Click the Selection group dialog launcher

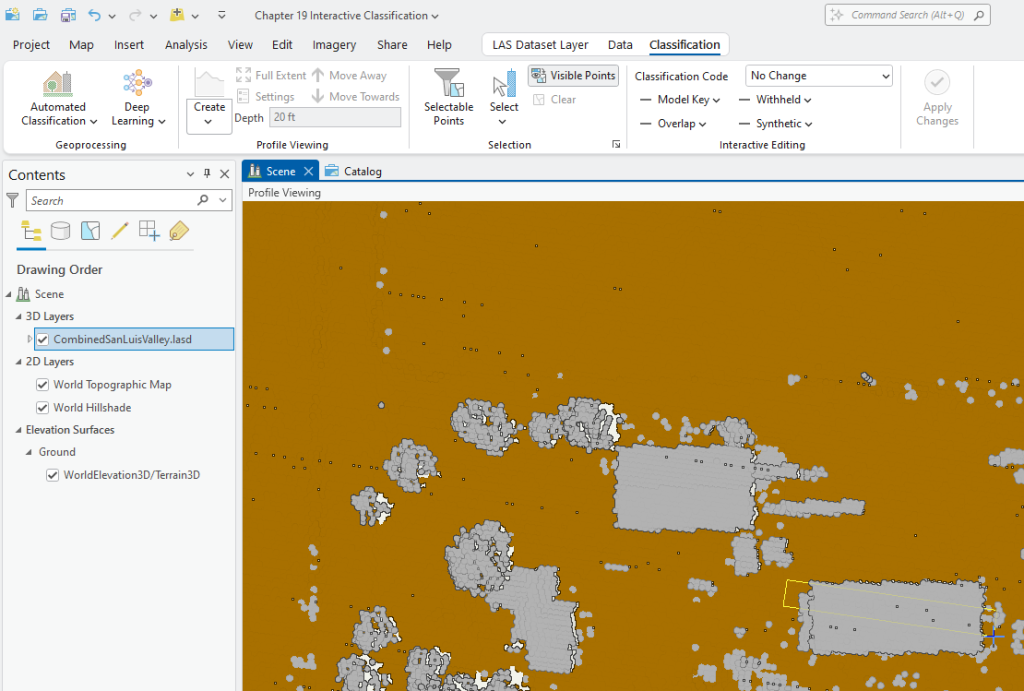click(x=615, y=144)
